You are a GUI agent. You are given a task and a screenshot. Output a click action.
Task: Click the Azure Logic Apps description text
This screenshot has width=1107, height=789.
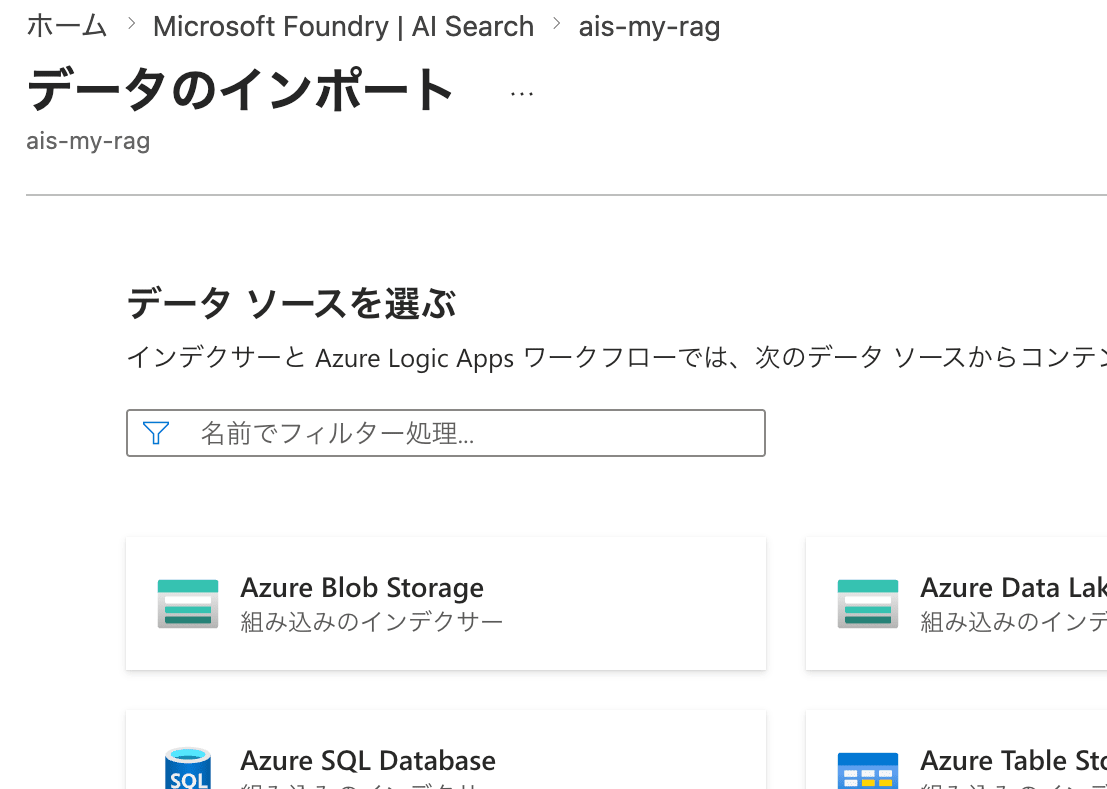coord(616,359)
